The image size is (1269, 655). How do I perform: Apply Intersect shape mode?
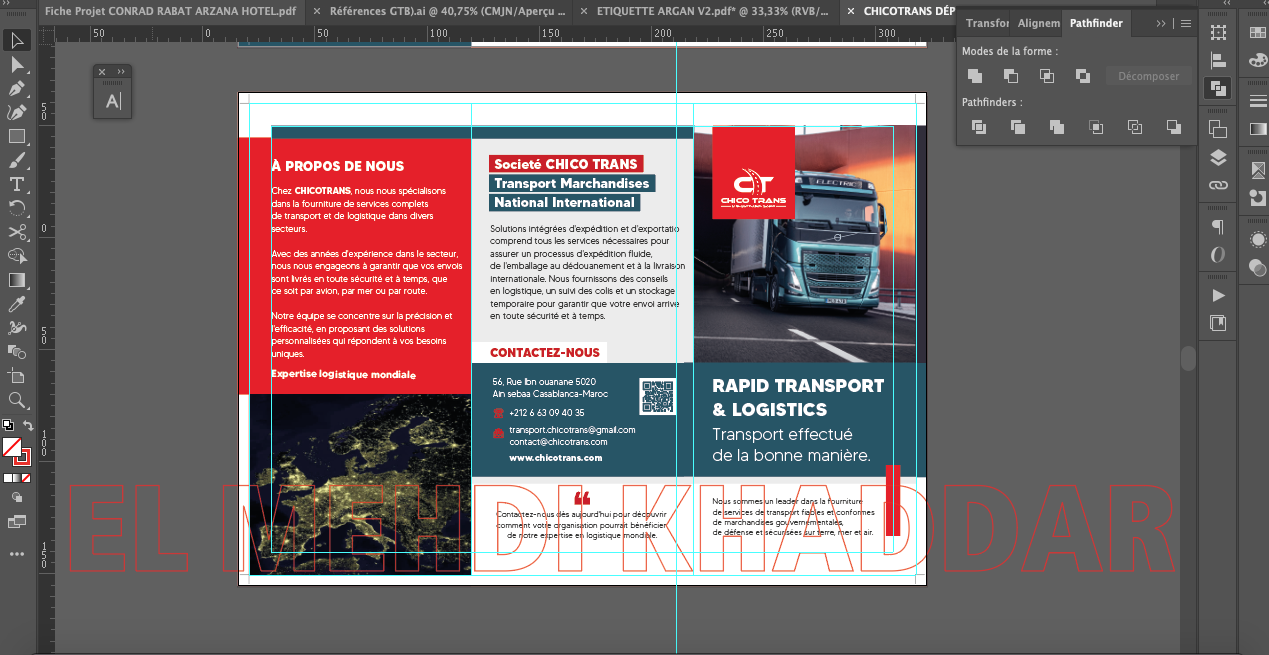point(1047,76)
